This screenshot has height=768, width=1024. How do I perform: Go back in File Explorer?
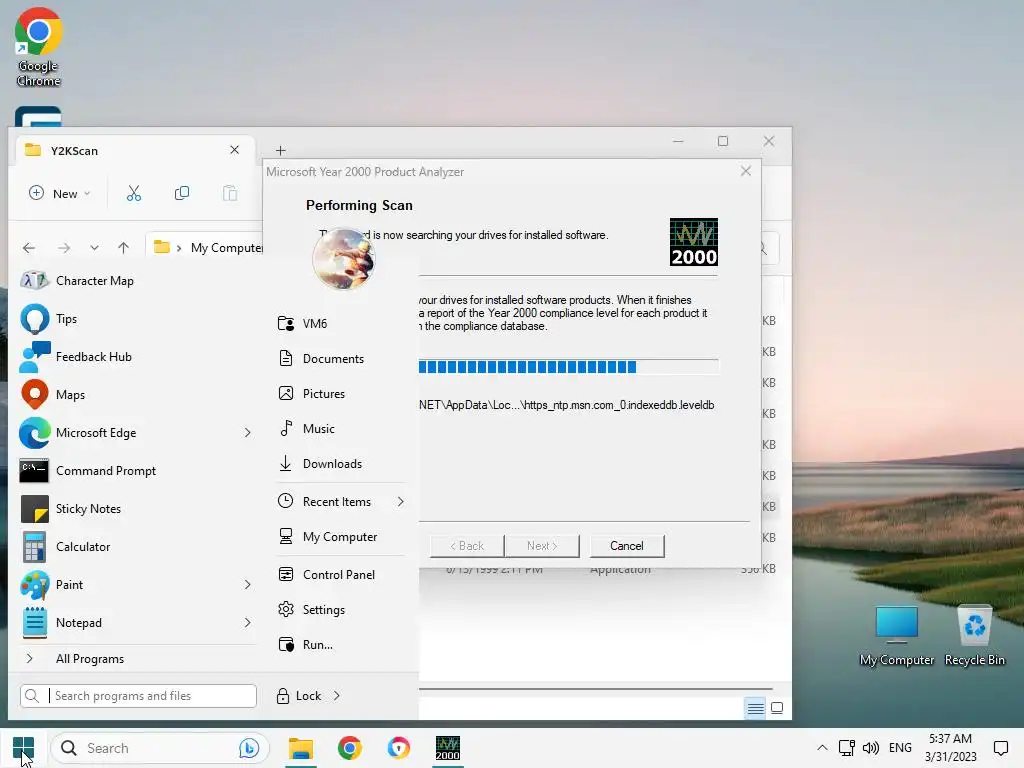click(29, 248)
